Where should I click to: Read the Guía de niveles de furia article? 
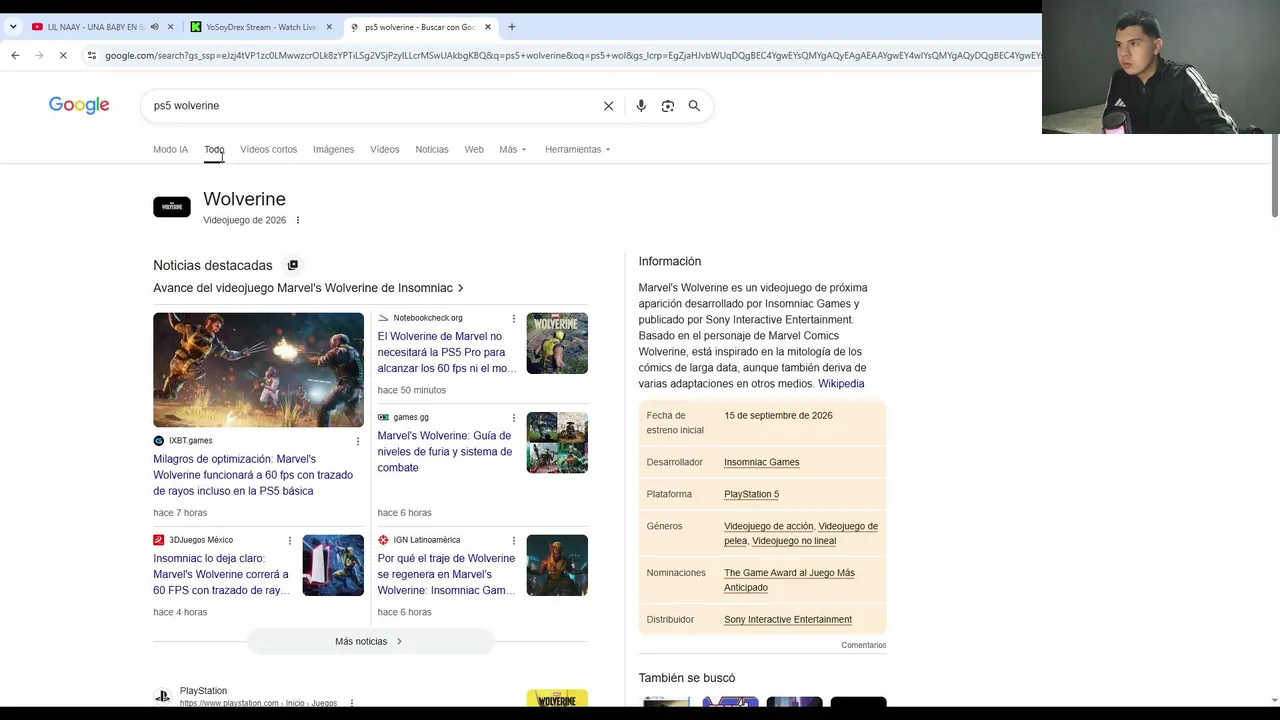pos(444,451)
